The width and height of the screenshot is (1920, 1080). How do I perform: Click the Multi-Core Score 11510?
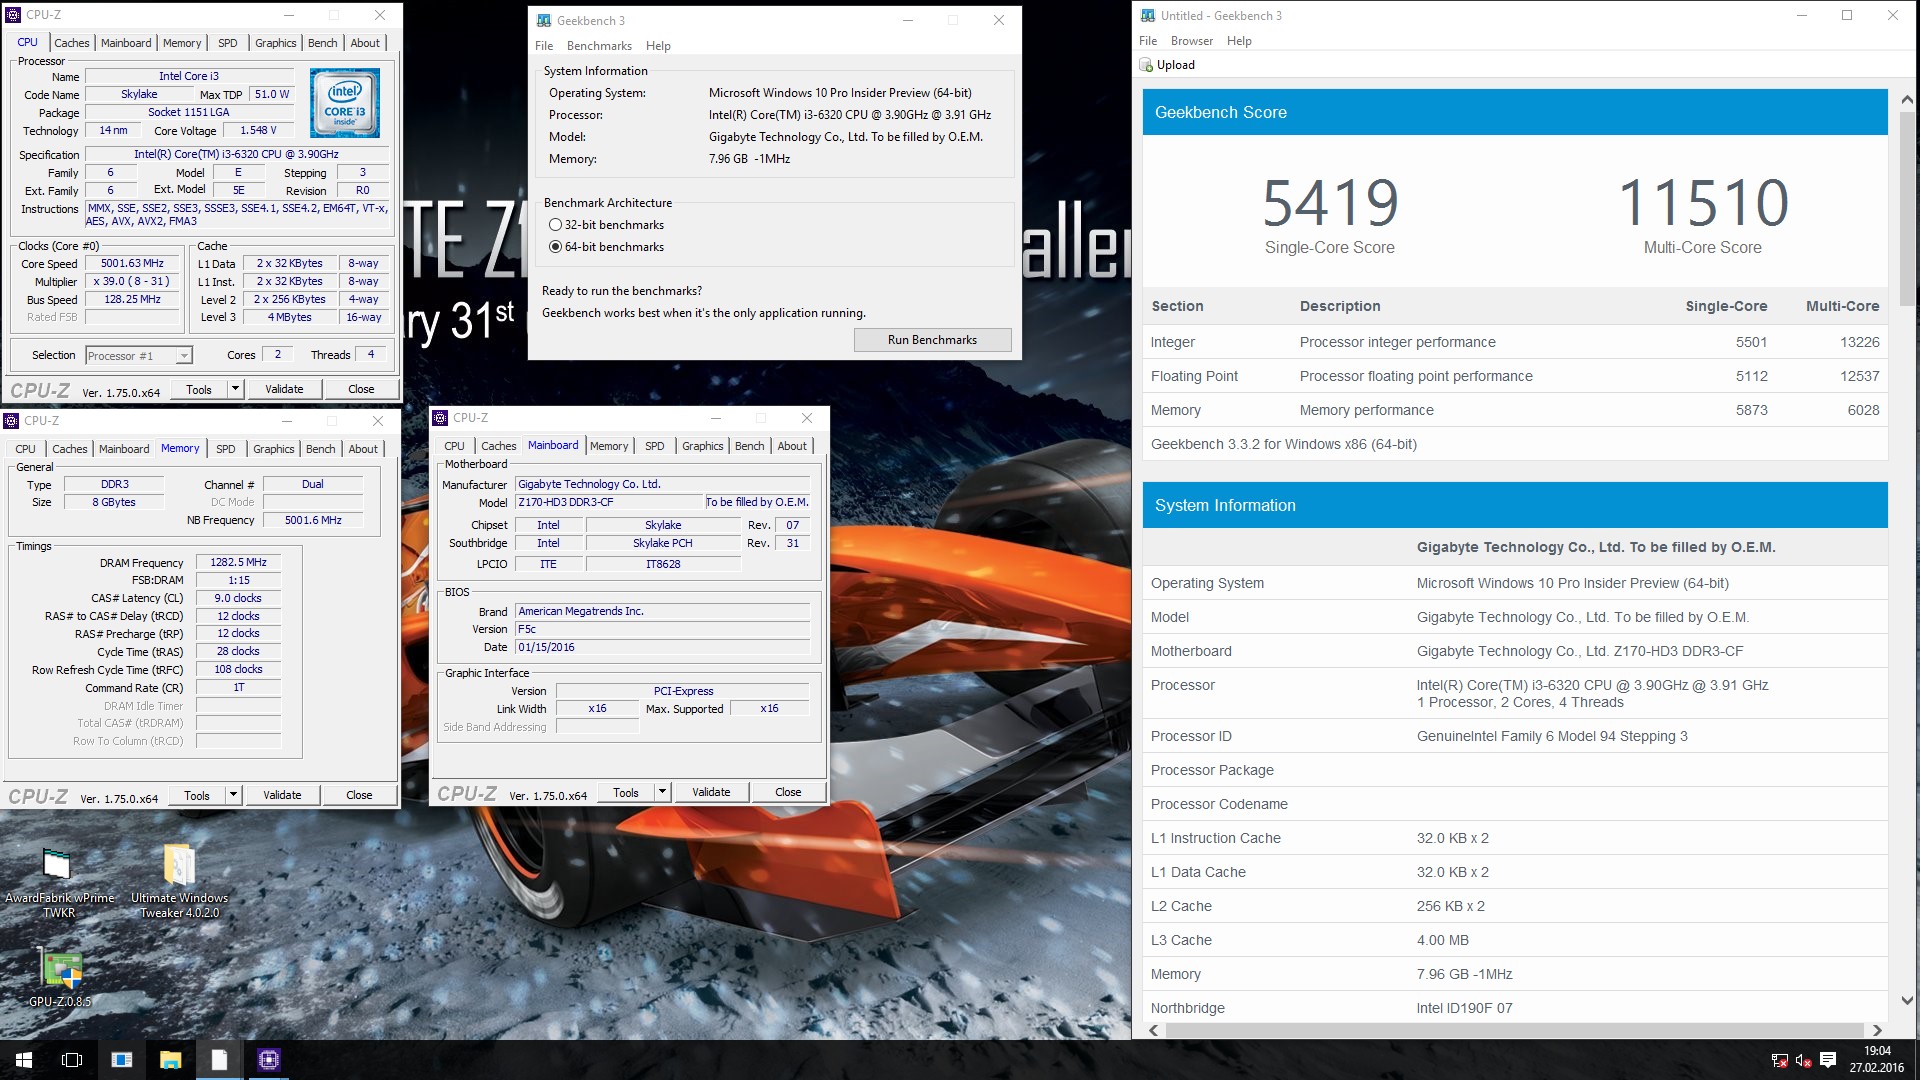click(1703, 204)
